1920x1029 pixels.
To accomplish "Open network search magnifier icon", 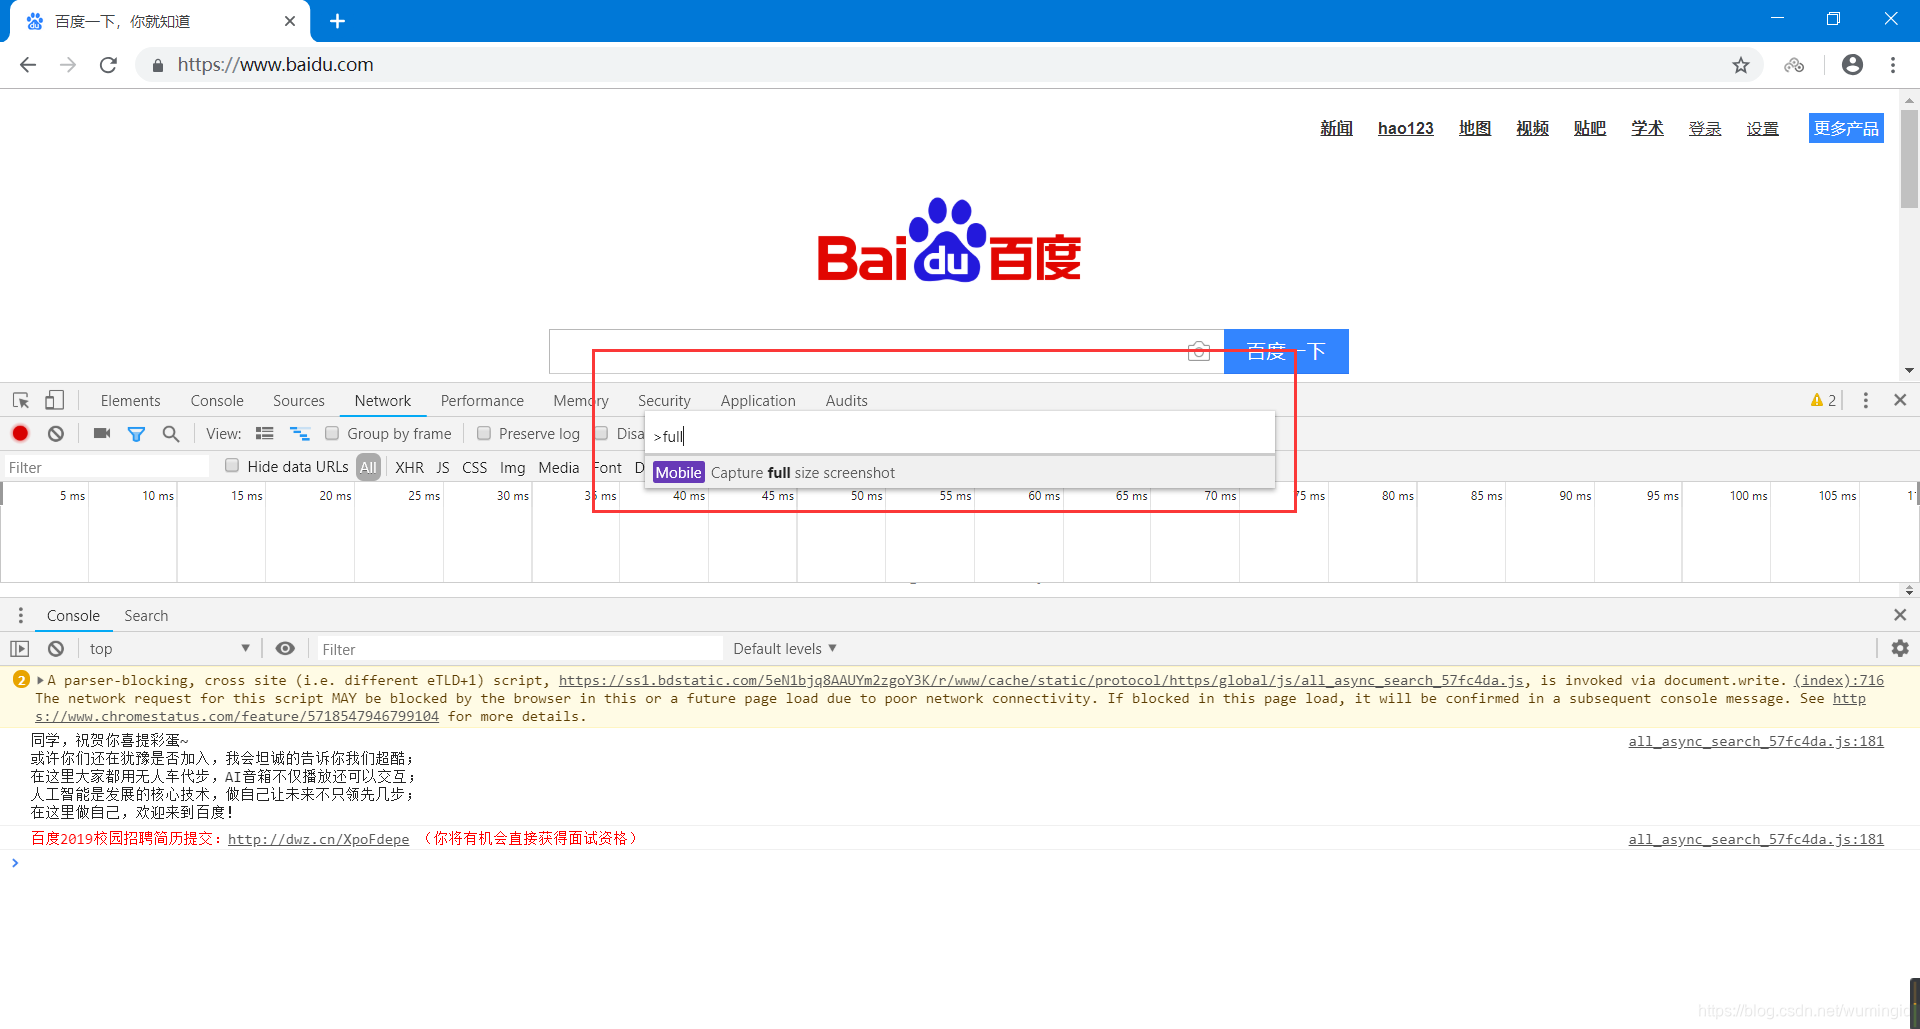I will (171, 433).
